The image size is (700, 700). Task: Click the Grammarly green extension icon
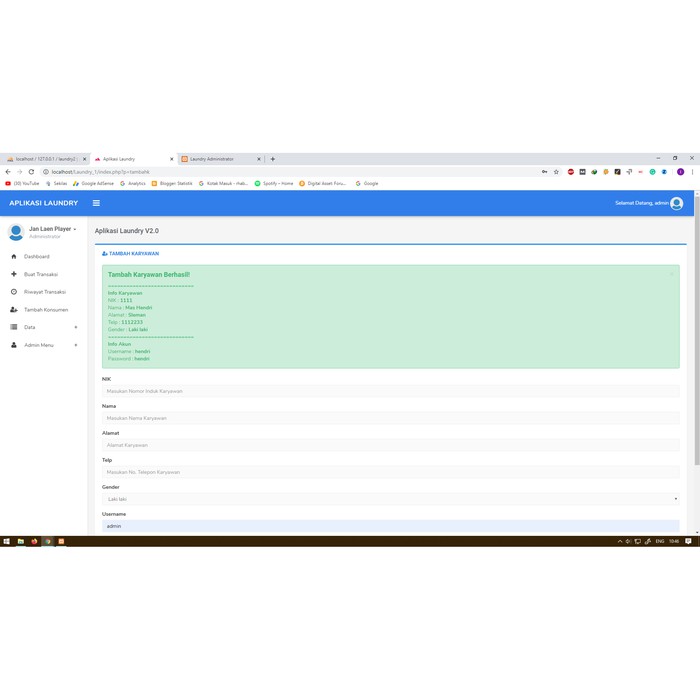(x=652, y=172)
